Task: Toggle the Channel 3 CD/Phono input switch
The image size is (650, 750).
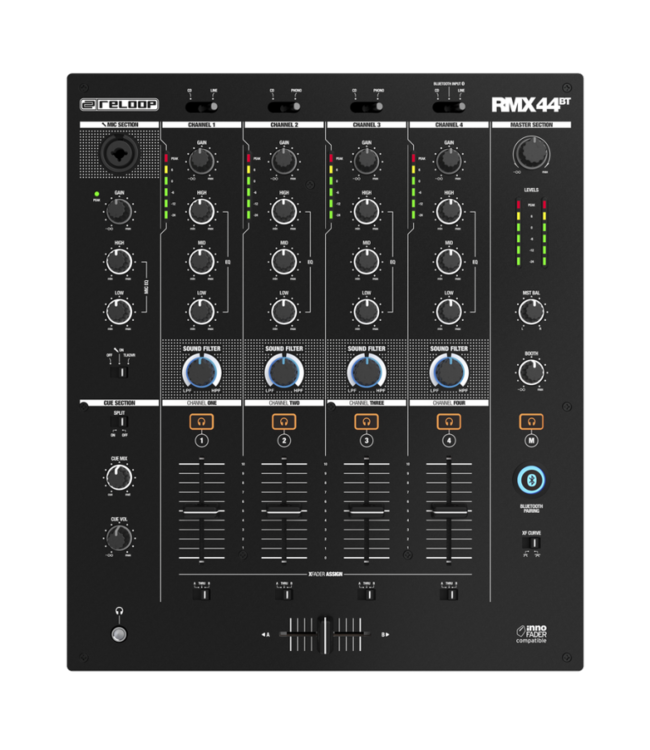Action: tap(366, 107)
